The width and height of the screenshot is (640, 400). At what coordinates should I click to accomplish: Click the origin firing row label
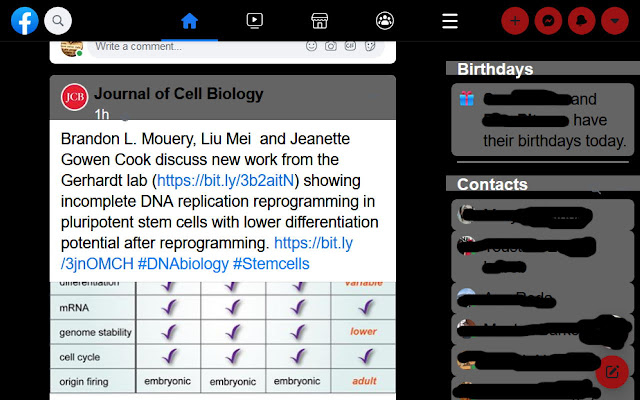84,382
